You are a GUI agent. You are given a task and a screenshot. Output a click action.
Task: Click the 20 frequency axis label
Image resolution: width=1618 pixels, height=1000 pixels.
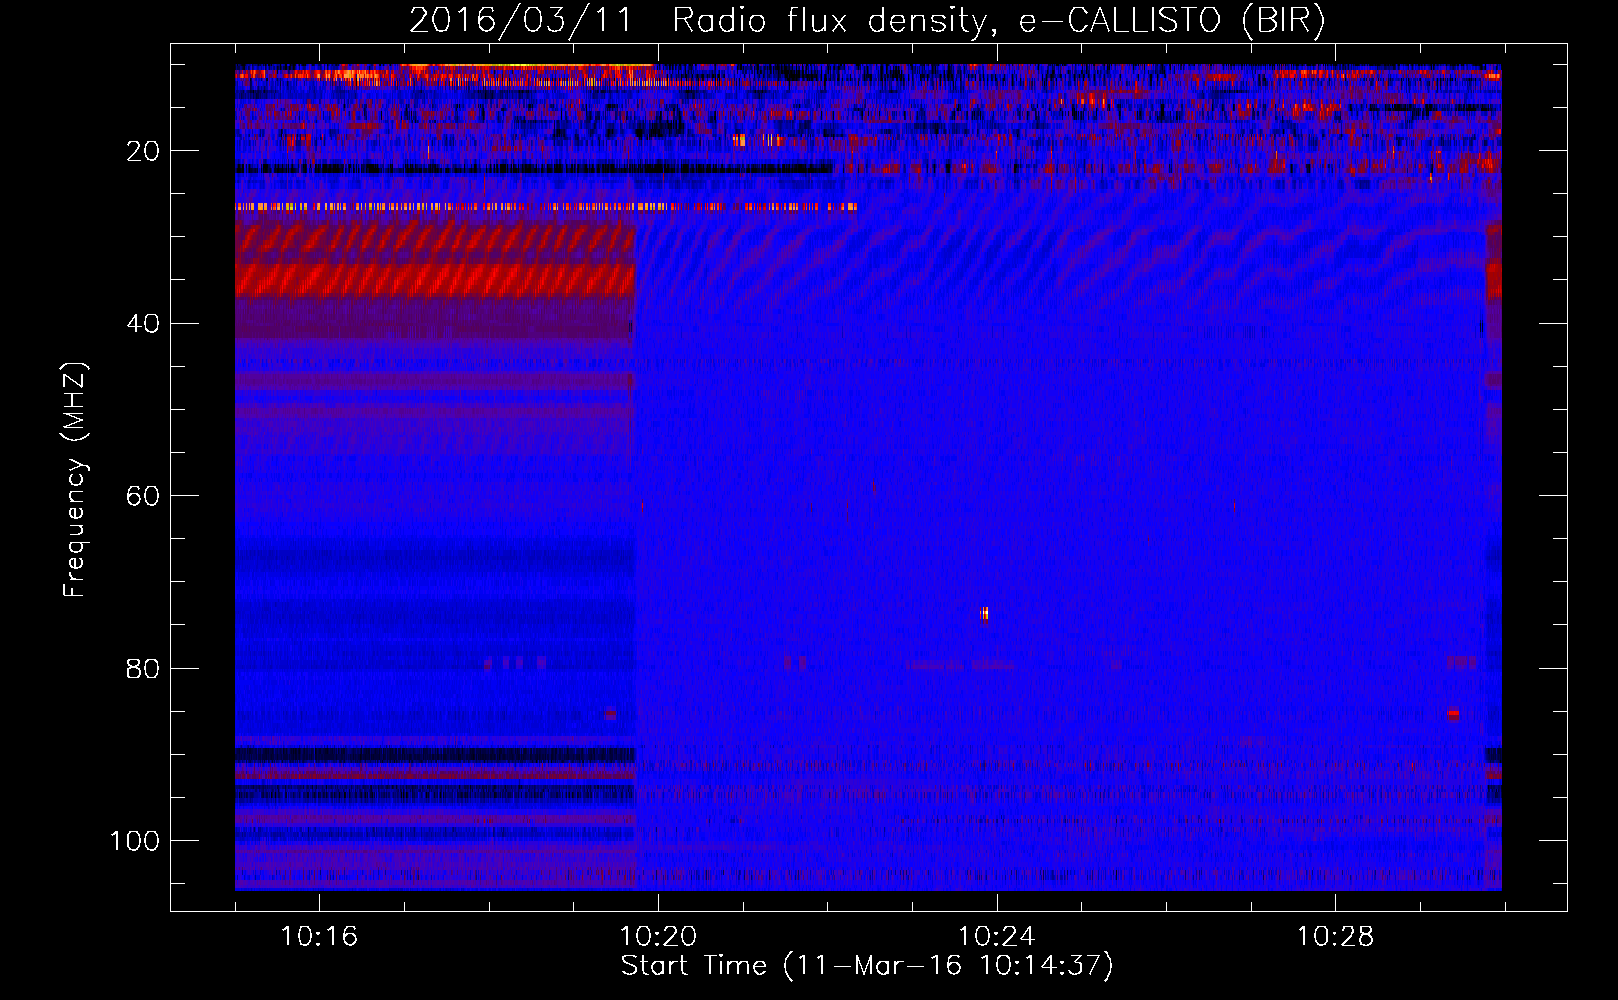pos(144,151)
